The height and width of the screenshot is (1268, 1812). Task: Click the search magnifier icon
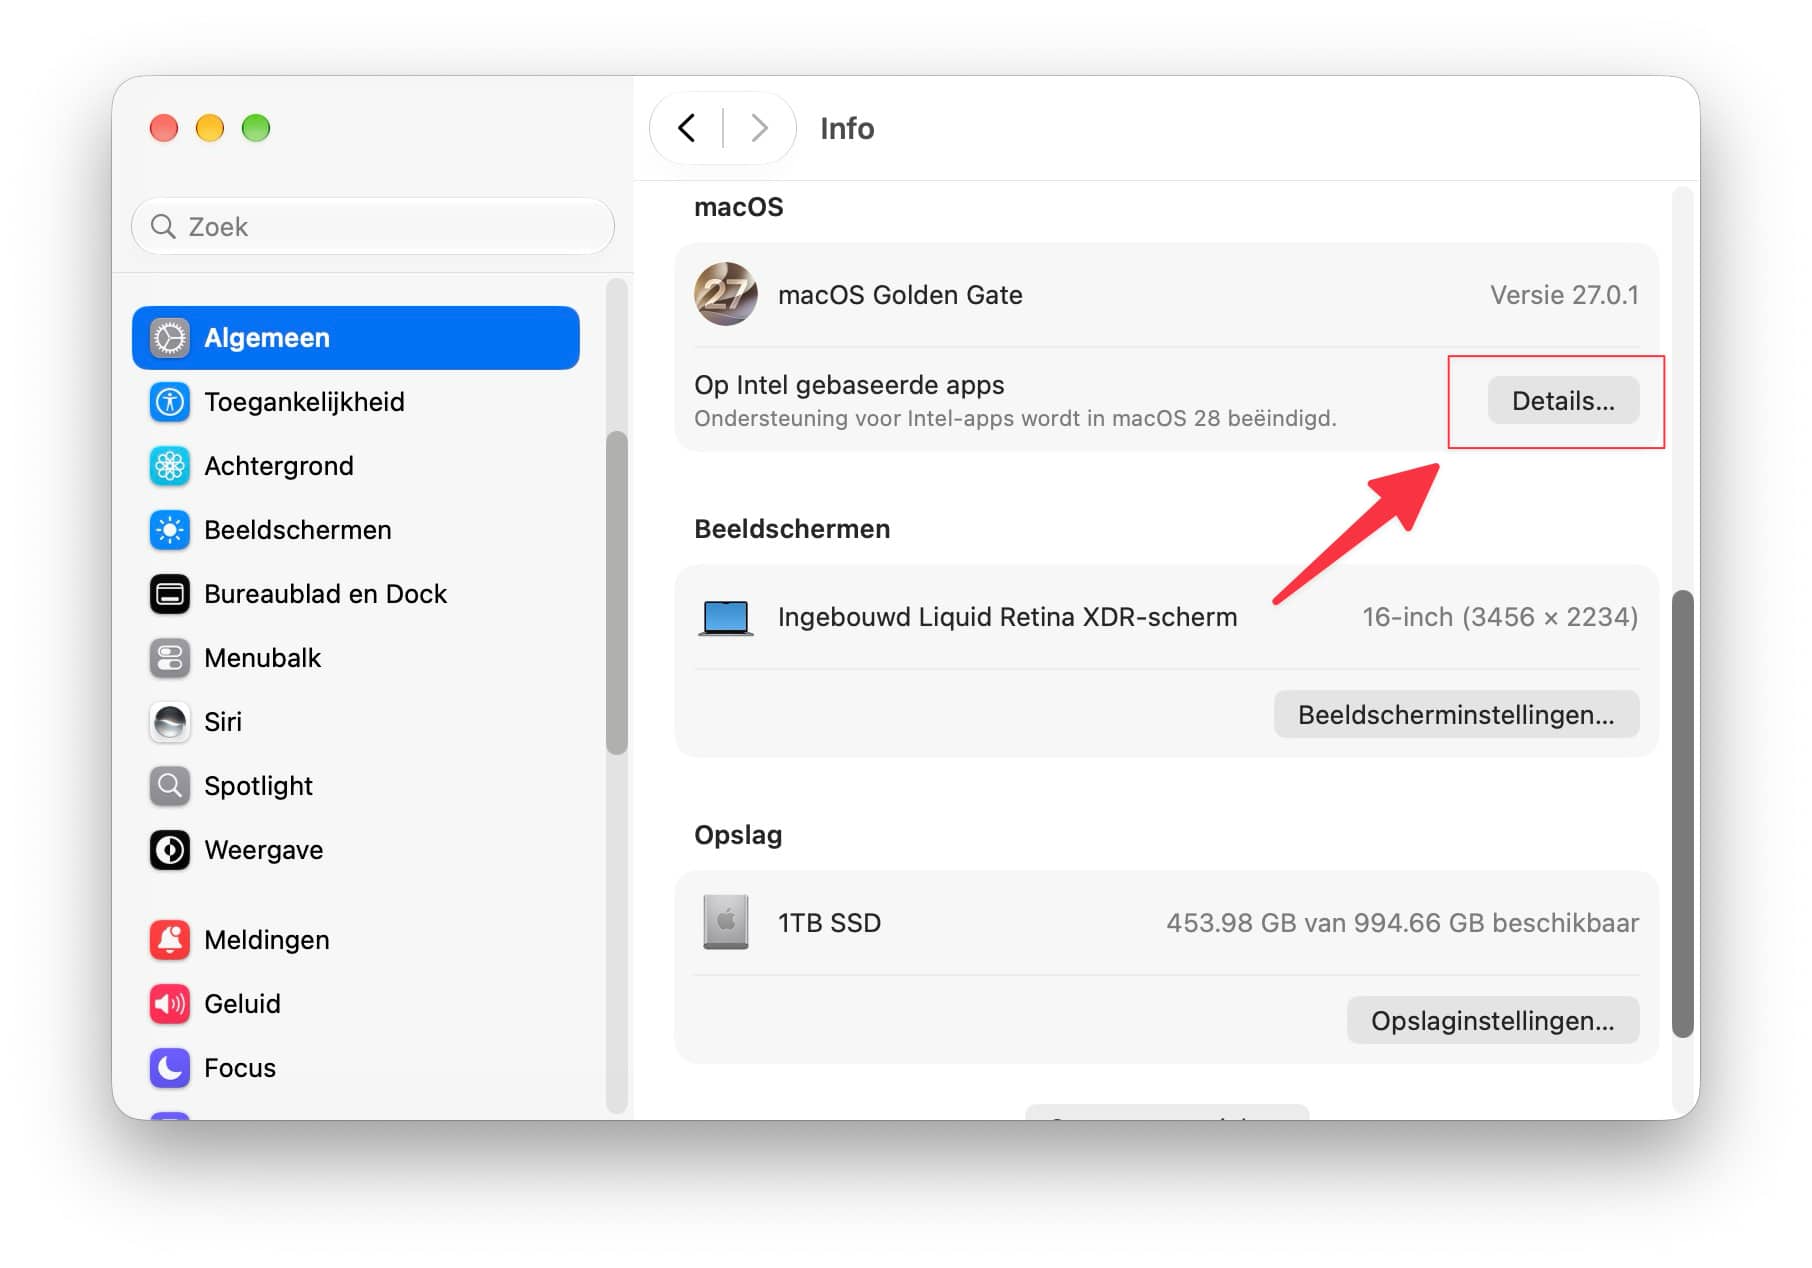(x=163, y=227)
